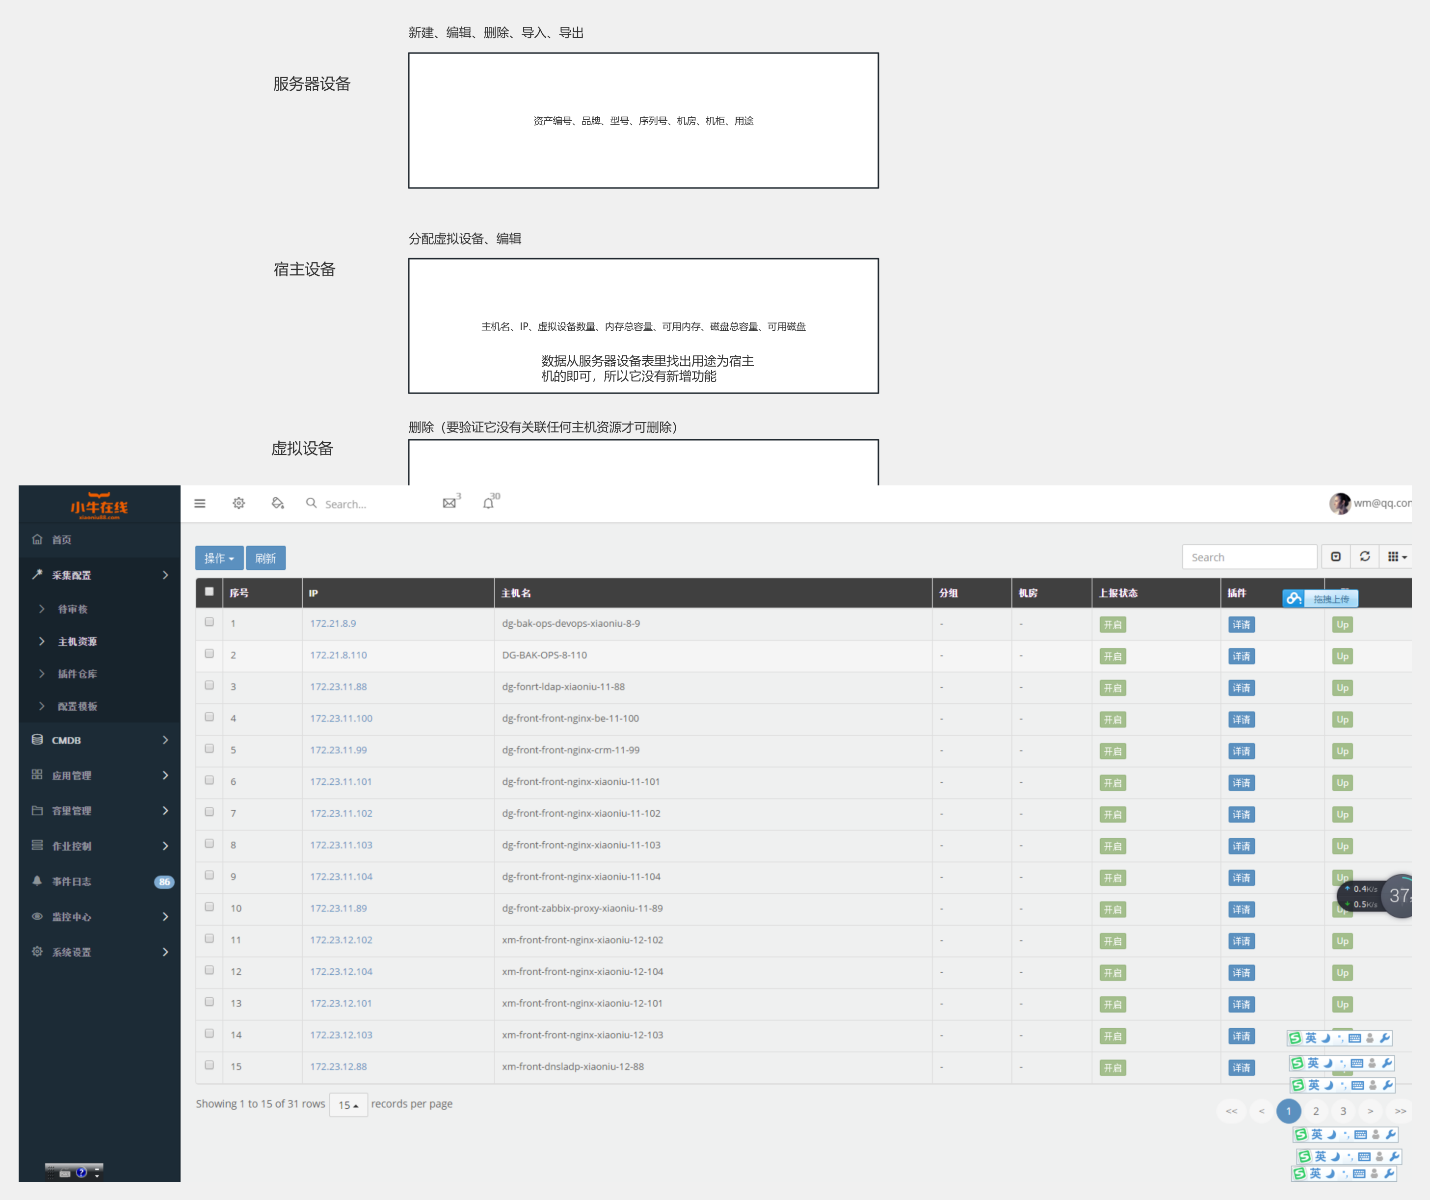Click the table Search input field

1249,557
